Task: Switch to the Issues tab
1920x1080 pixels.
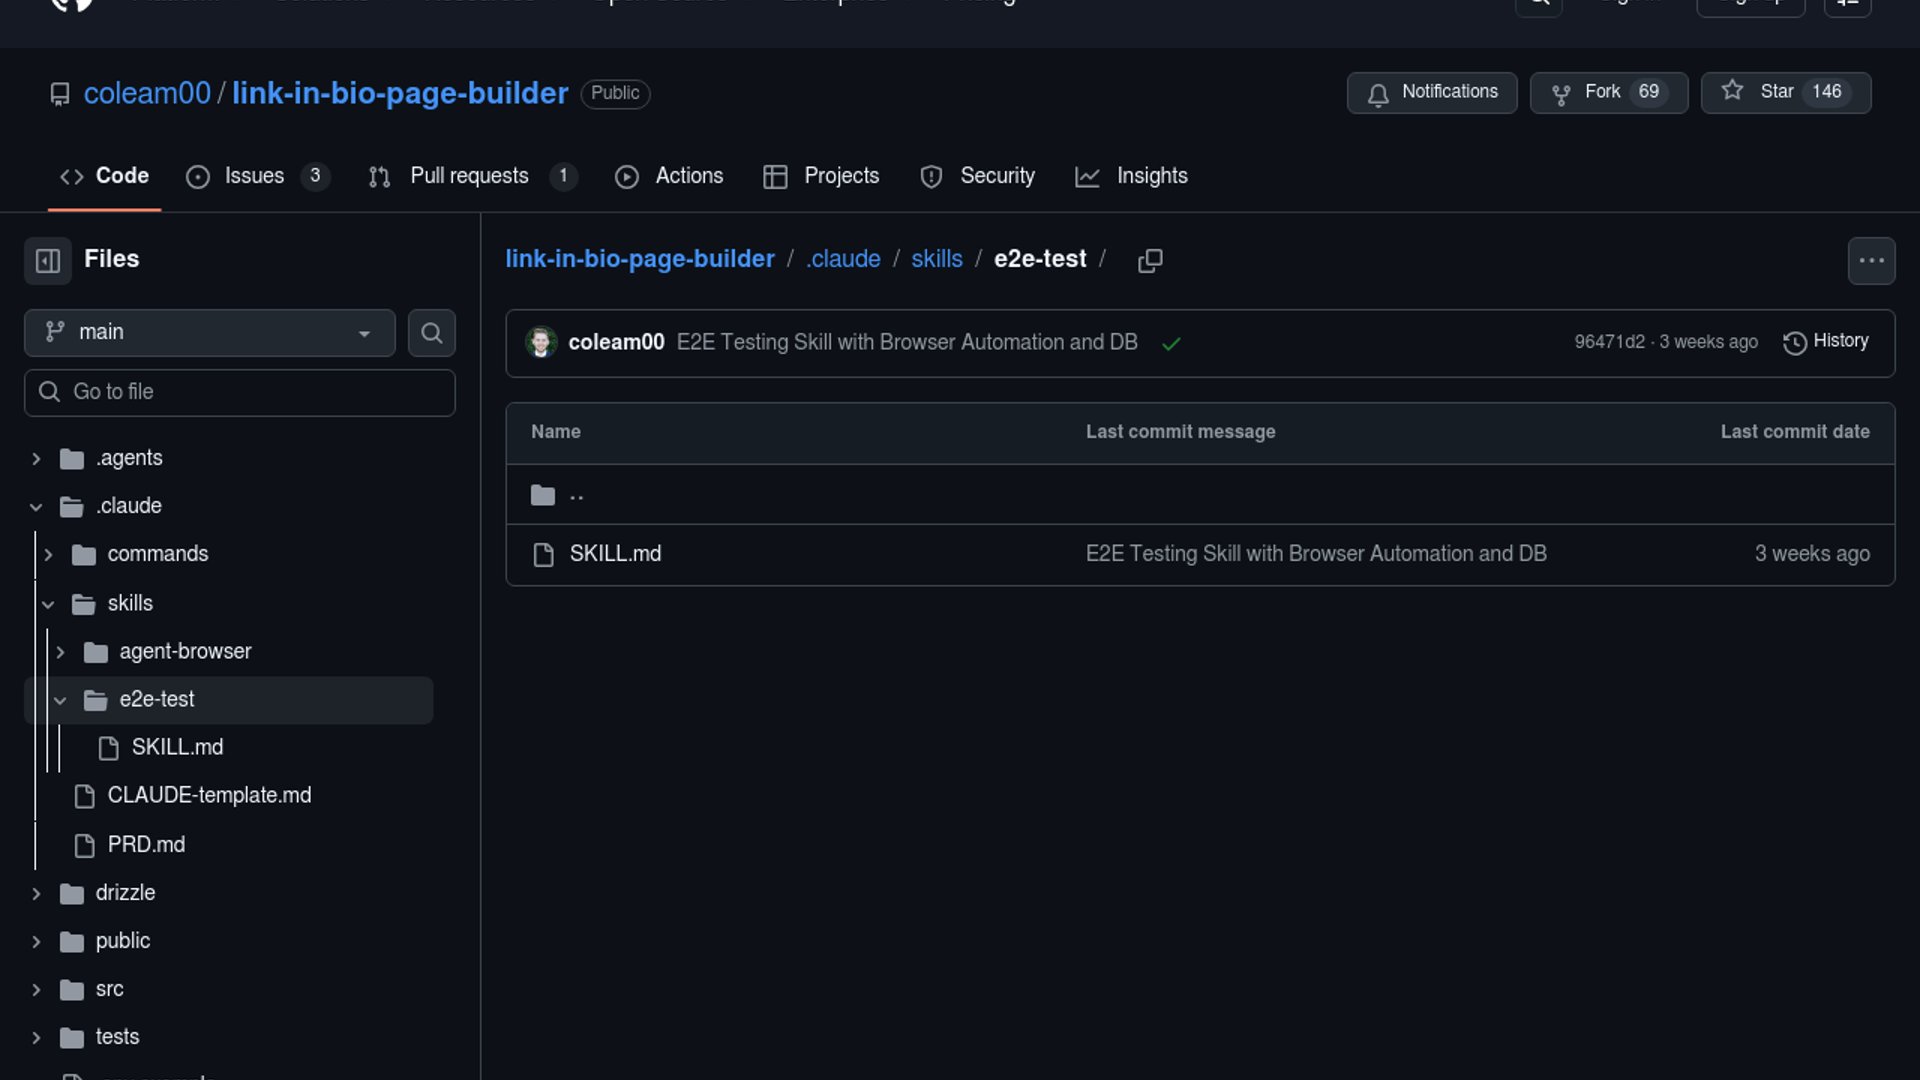Action: [x=255, y=177]
